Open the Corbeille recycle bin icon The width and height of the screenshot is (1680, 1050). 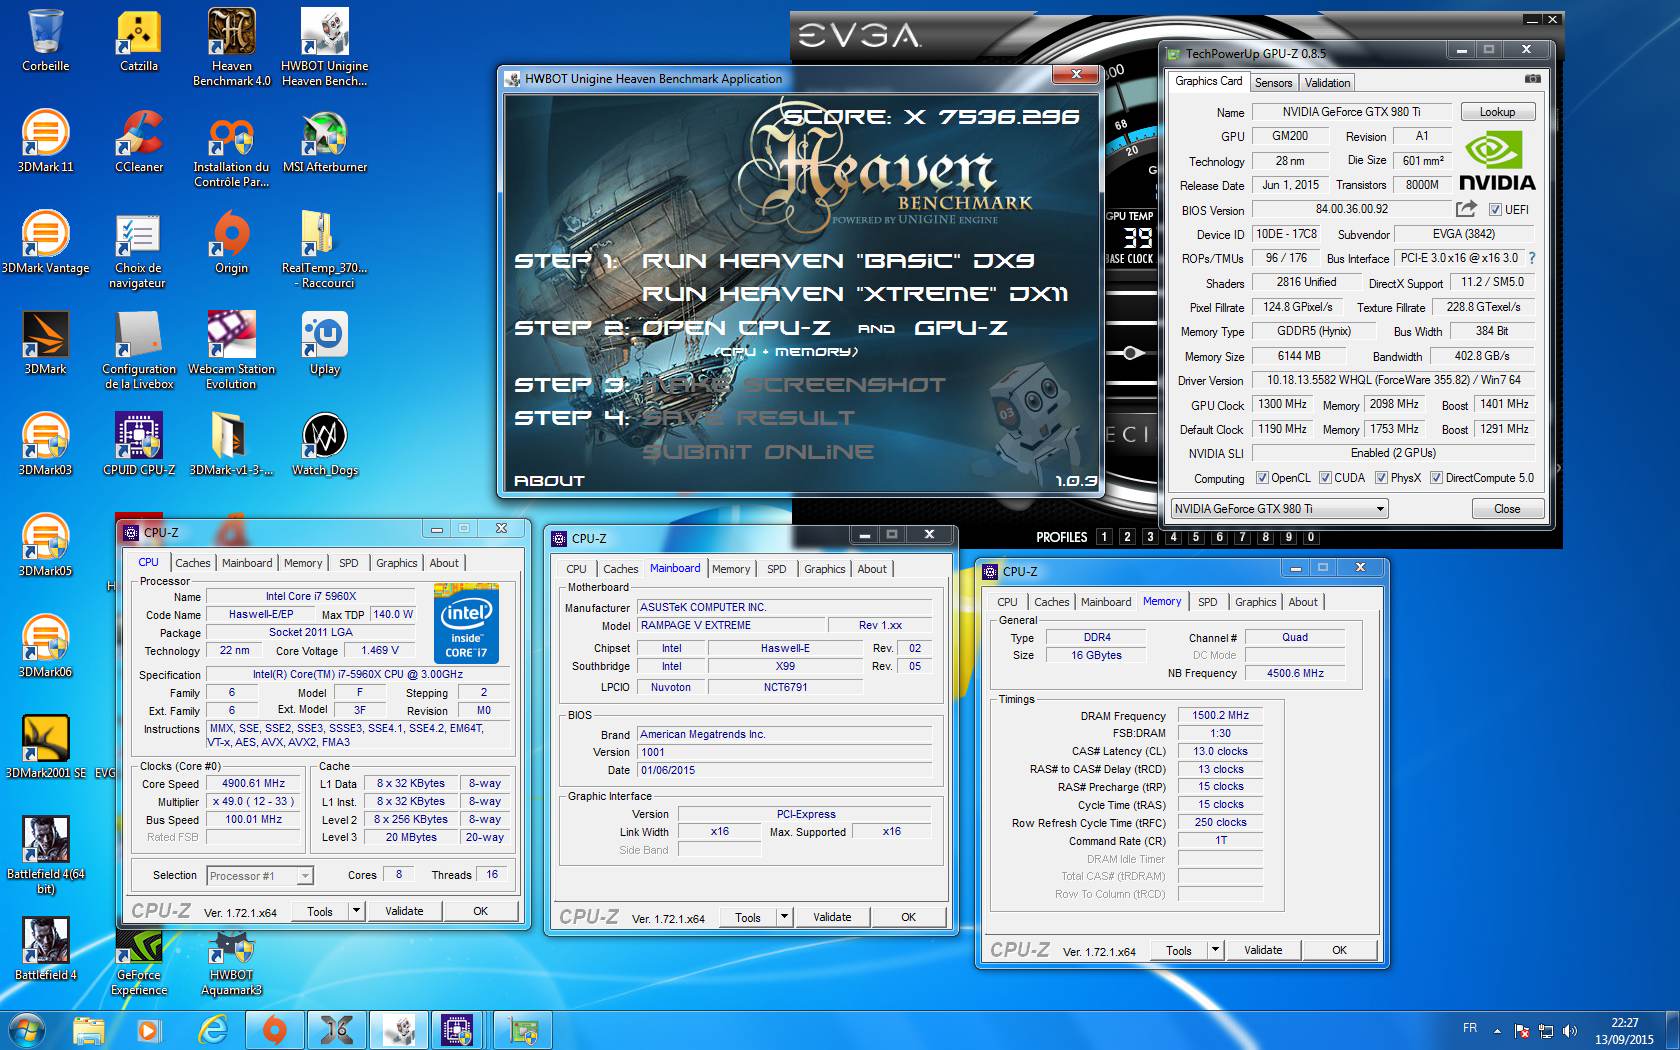[45, 40]
